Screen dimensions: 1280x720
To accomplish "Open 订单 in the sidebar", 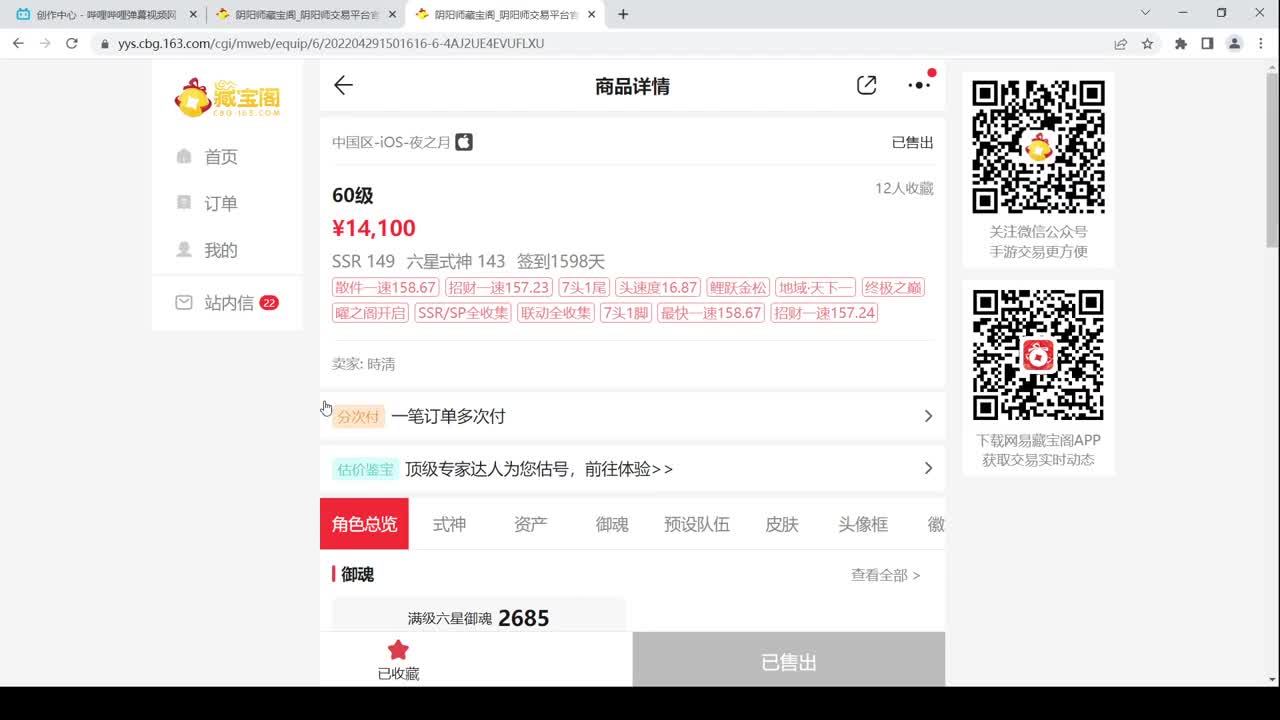I will 220,203.
